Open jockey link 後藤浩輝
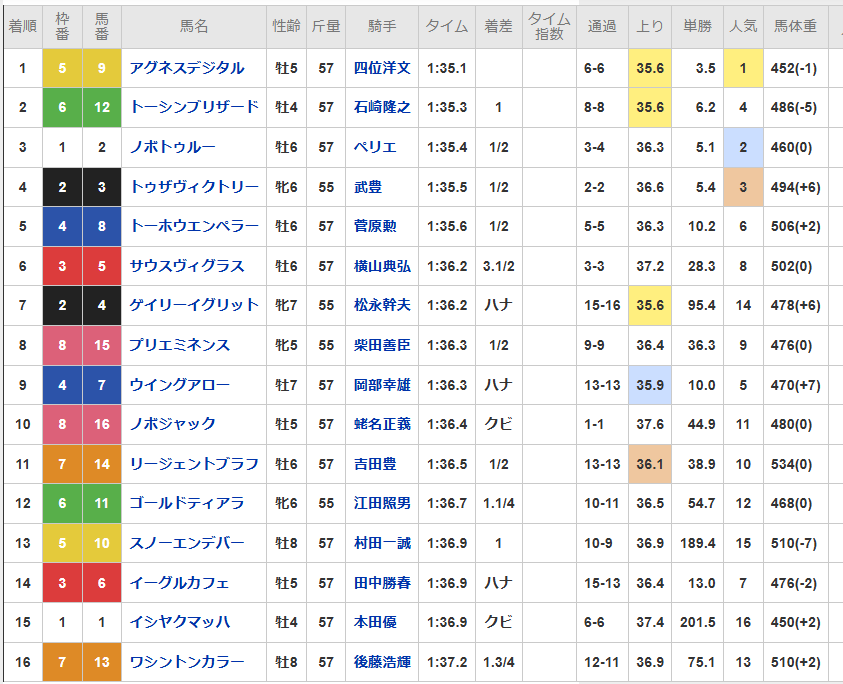 click(x=382, y=662)
